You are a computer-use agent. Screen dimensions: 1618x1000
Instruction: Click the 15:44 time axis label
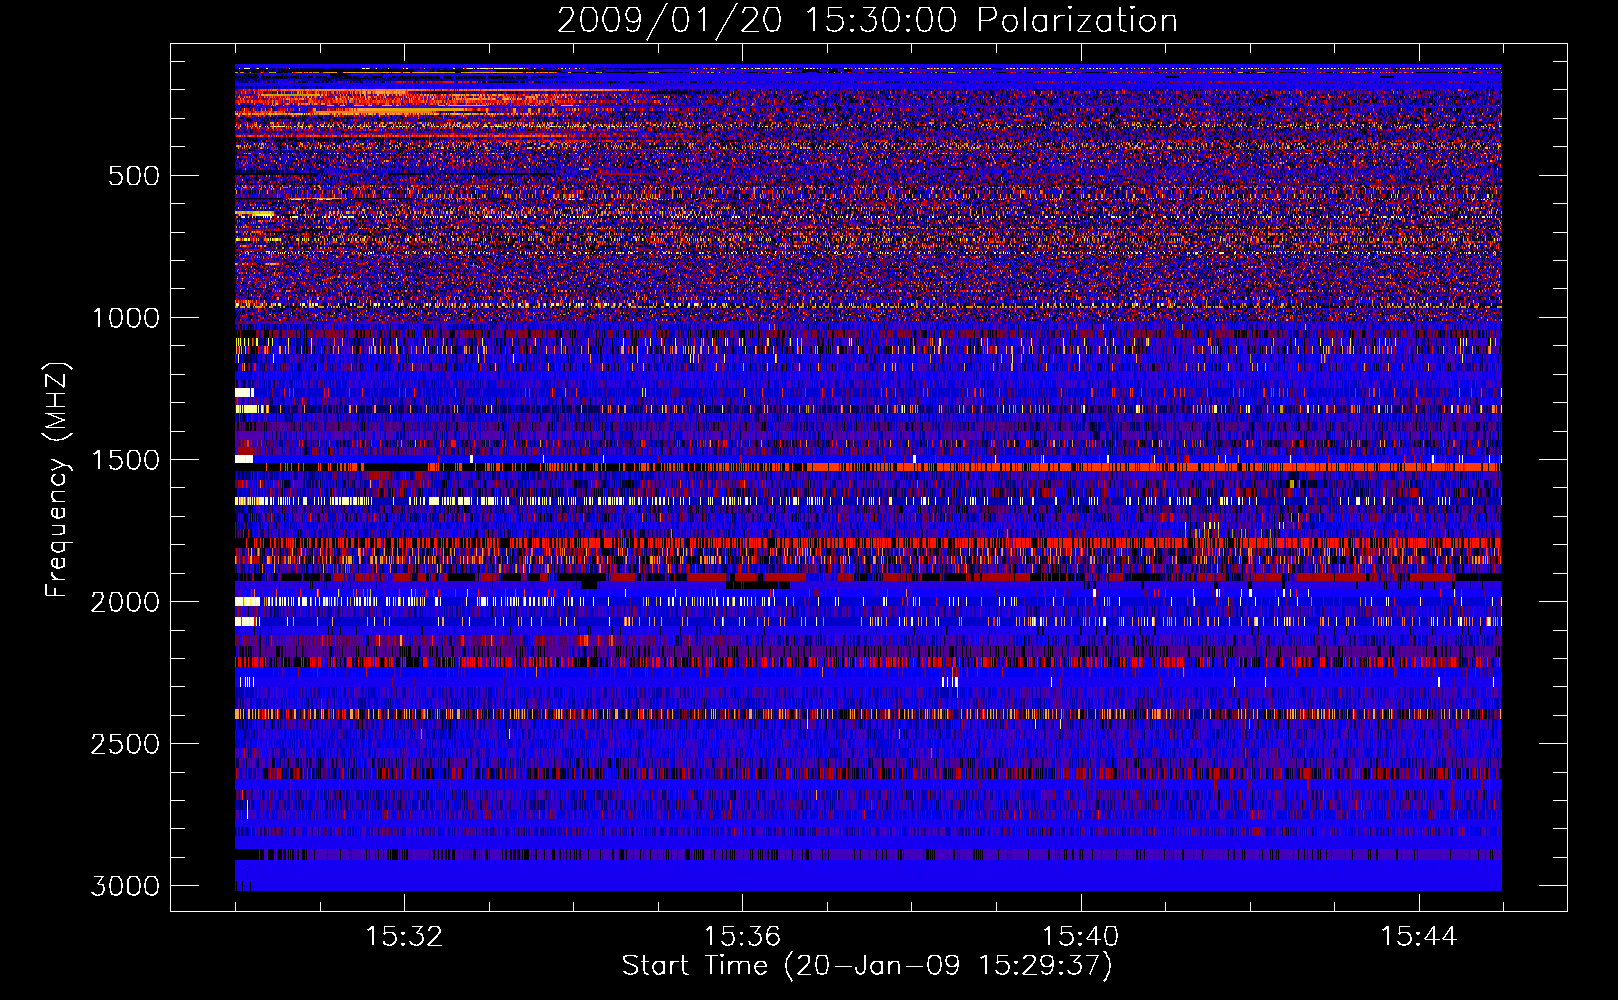1419,937
